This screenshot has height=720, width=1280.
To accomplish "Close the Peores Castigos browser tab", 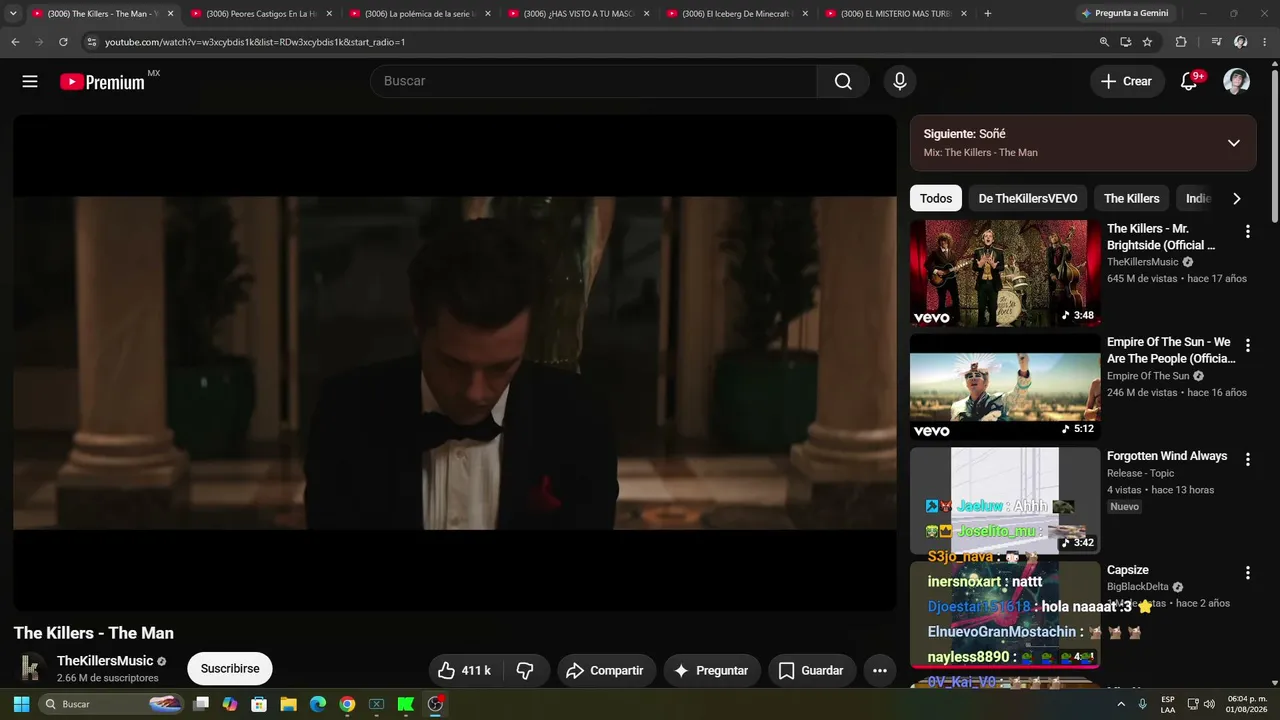I will pyautogui.click(x=329, y=14).
